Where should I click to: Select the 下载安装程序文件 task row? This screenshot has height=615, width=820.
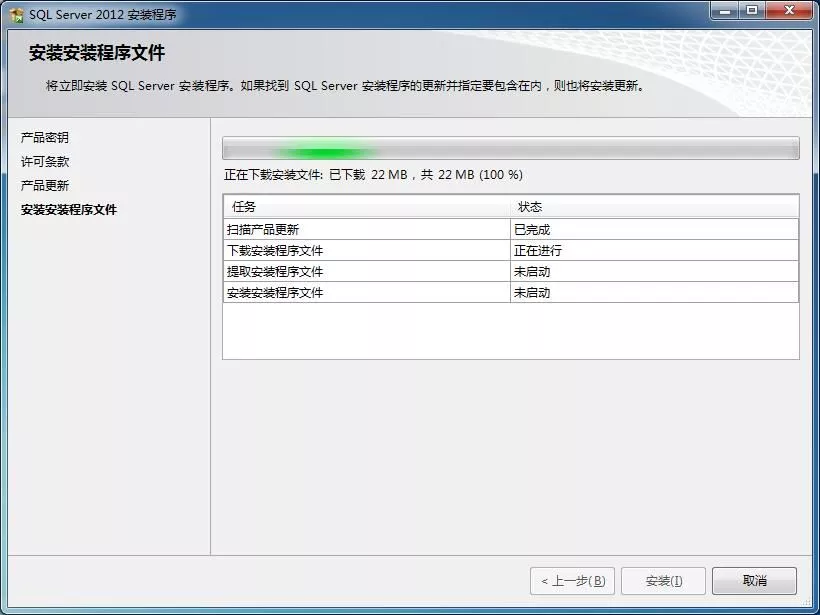(x=511, y=250)
